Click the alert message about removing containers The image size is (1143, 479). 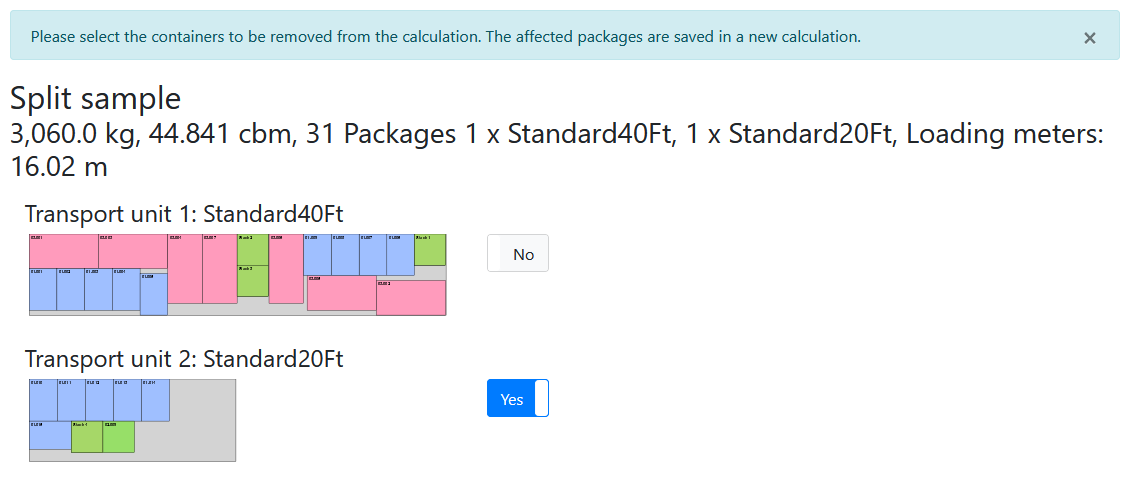(445, 37)
